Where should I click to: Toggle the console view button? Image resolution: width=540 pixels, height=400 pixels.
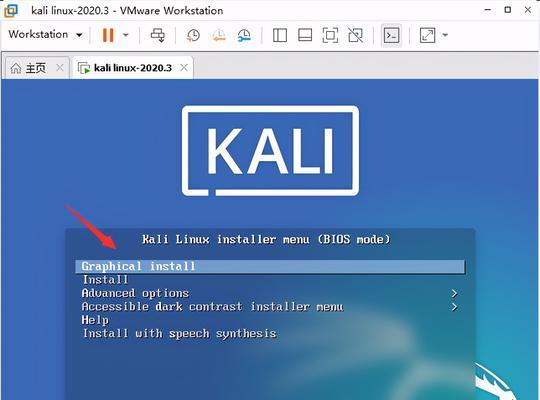tap(392, 35)
